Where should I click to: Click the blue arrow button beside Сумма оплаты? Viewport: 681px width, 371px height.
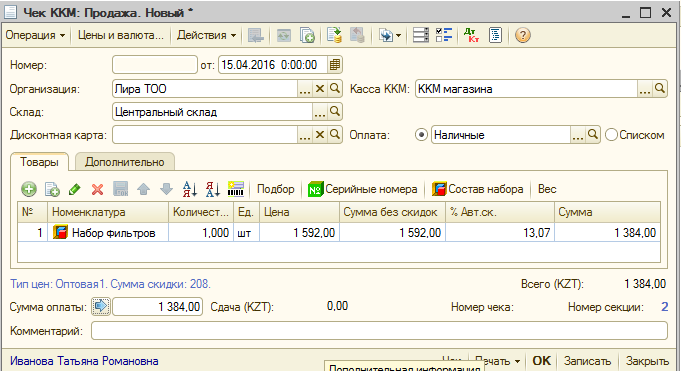pos(101,307)
